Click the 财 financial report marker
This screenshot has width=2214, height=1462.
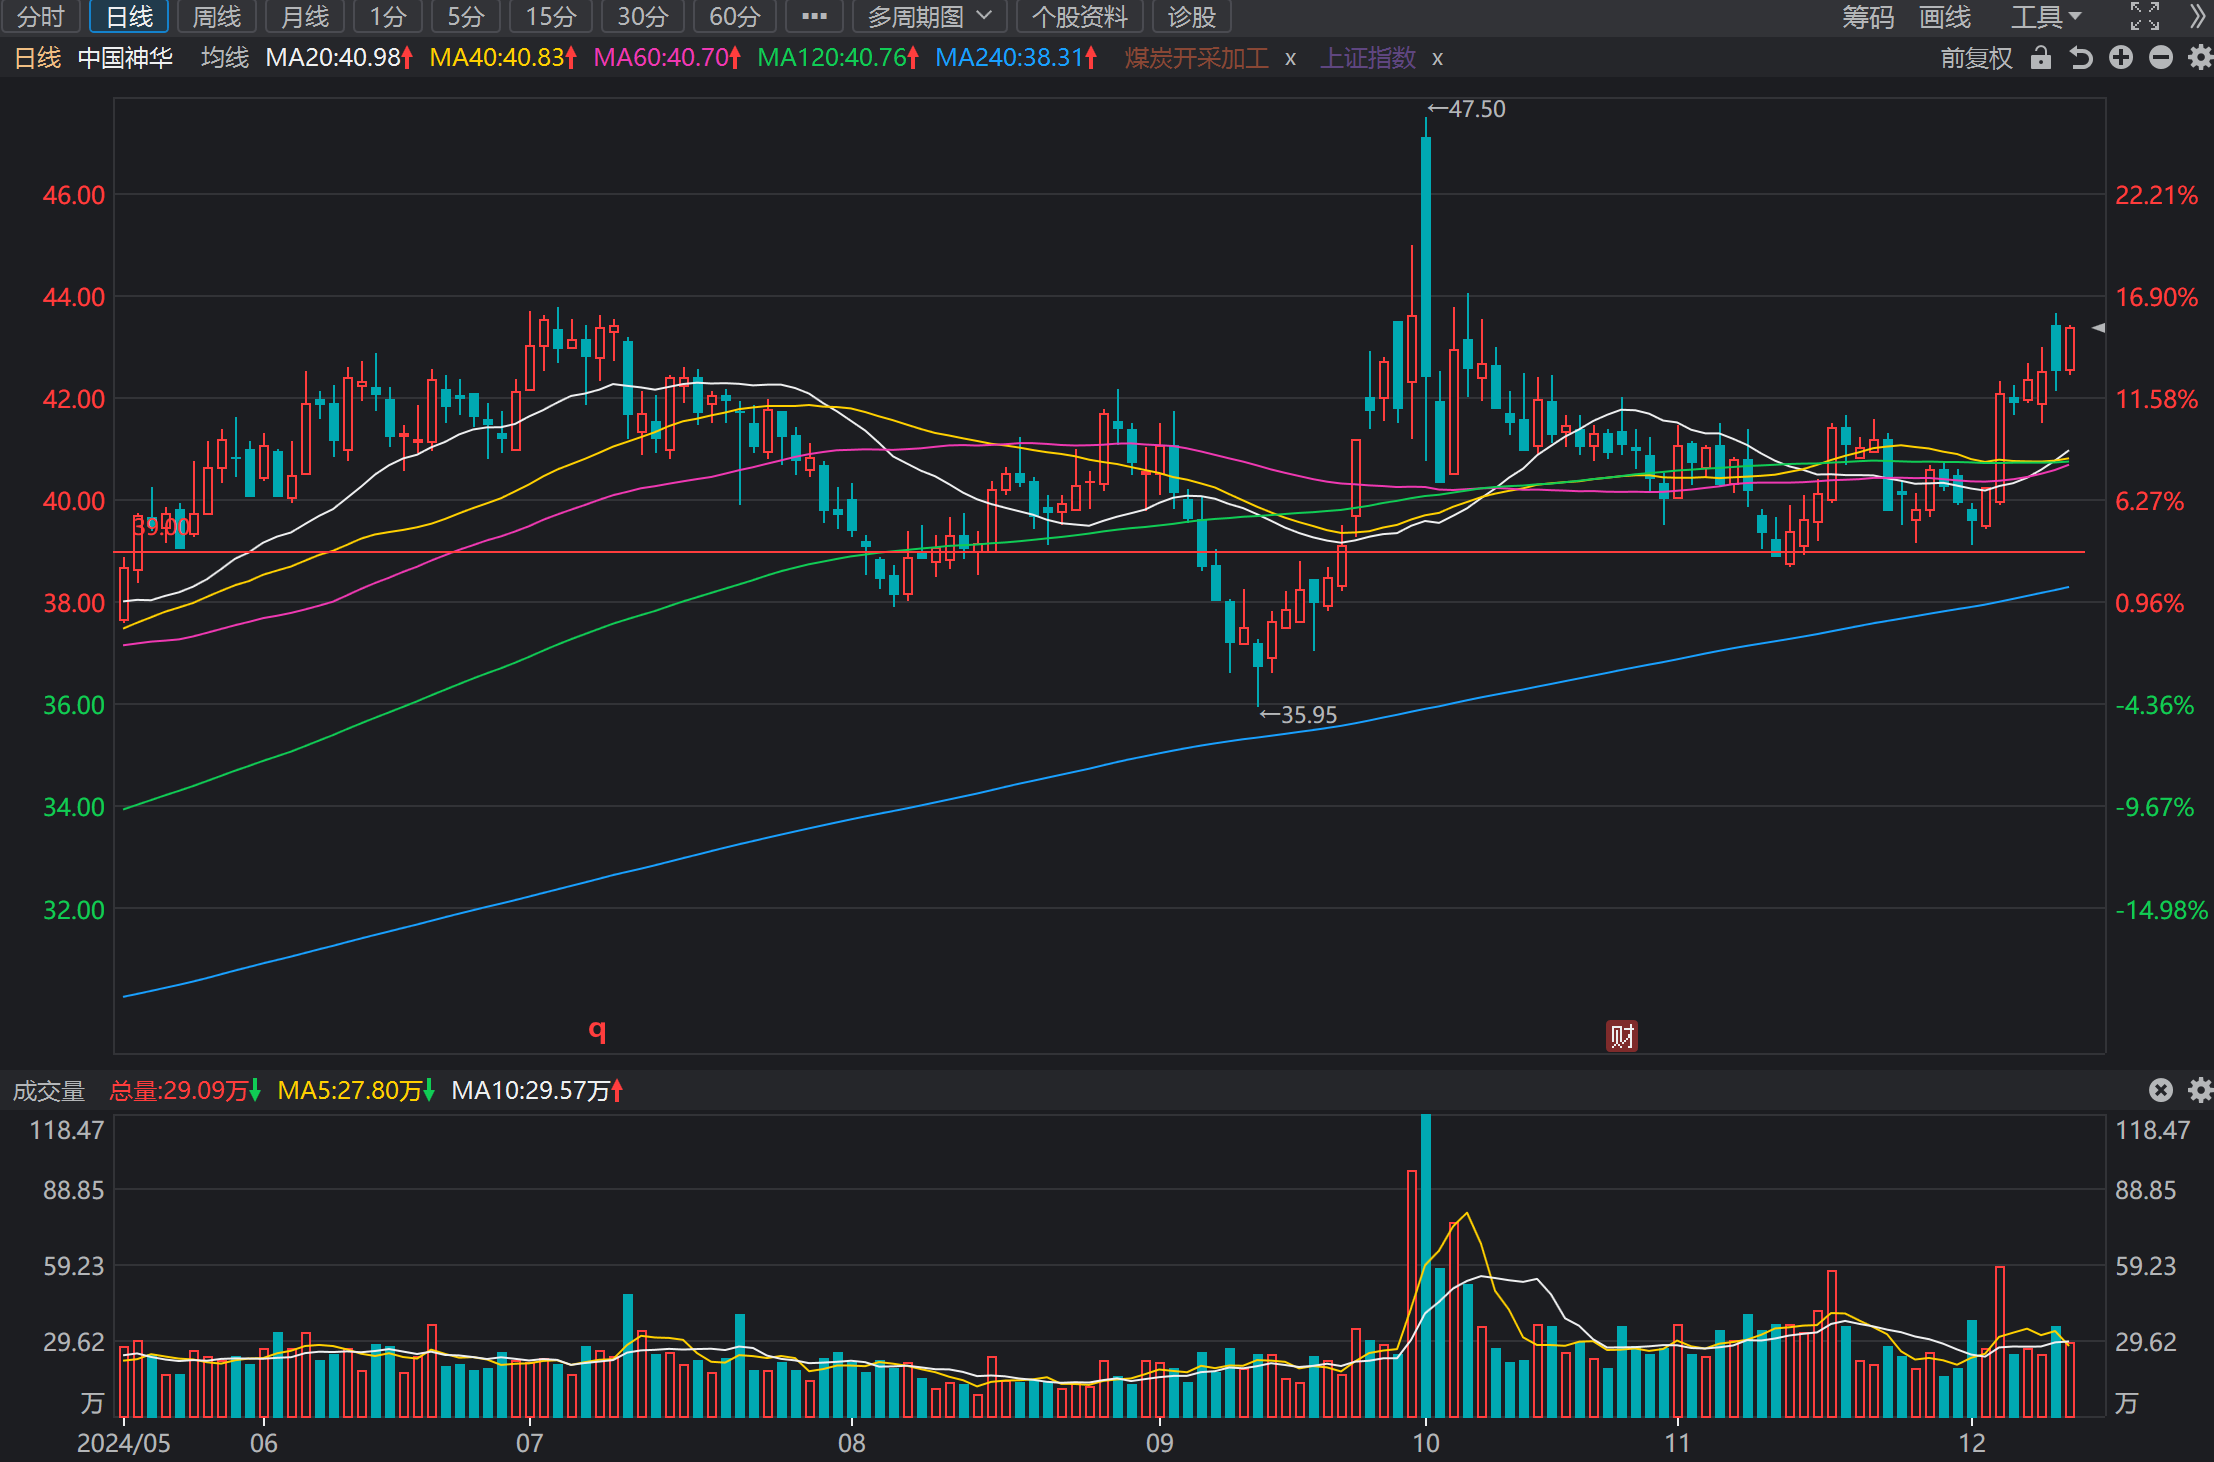(x=1621, y=1036)
